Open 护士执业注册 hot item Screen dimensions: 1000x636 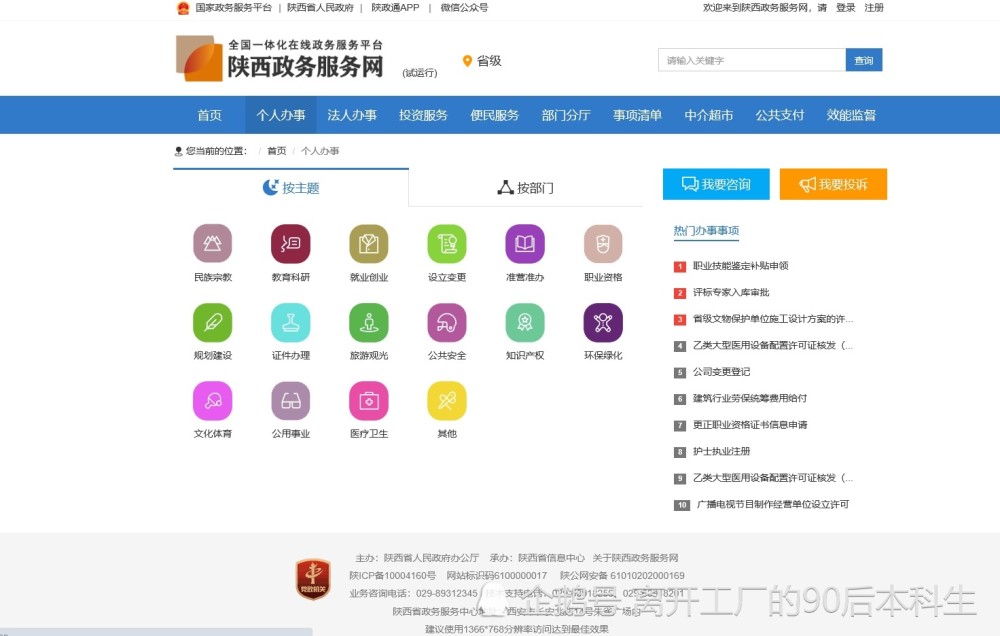721,451
